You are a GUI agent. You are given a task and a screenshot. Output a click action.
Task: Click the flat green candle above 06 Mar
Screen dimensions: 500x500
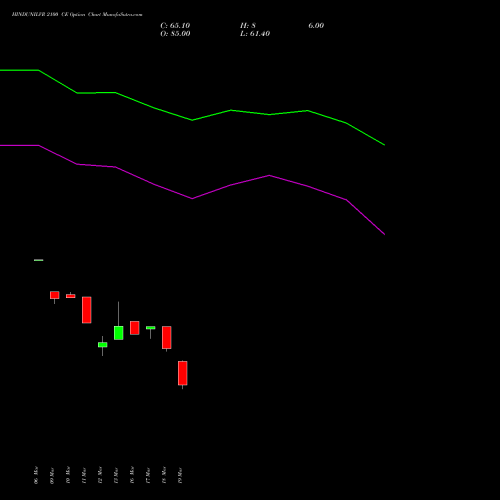click(x=39, y=260)
